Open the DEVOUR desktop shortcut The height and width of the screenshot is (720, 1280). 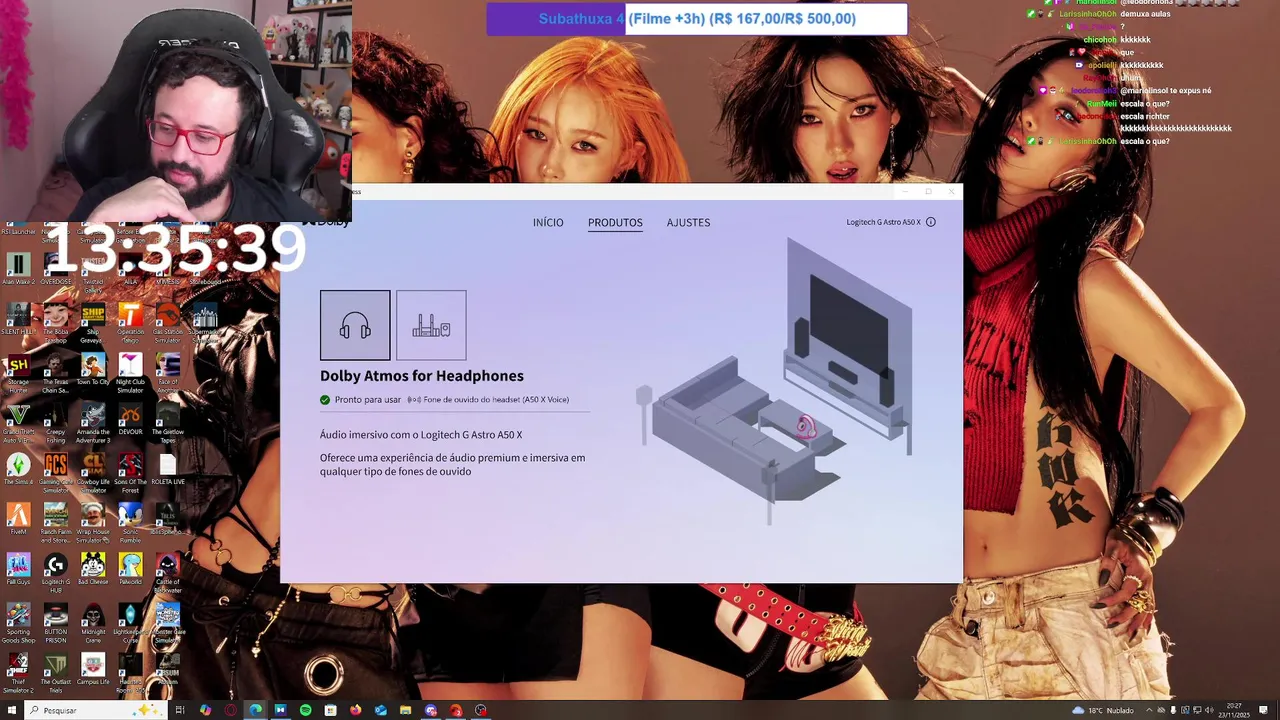point(131,419)
